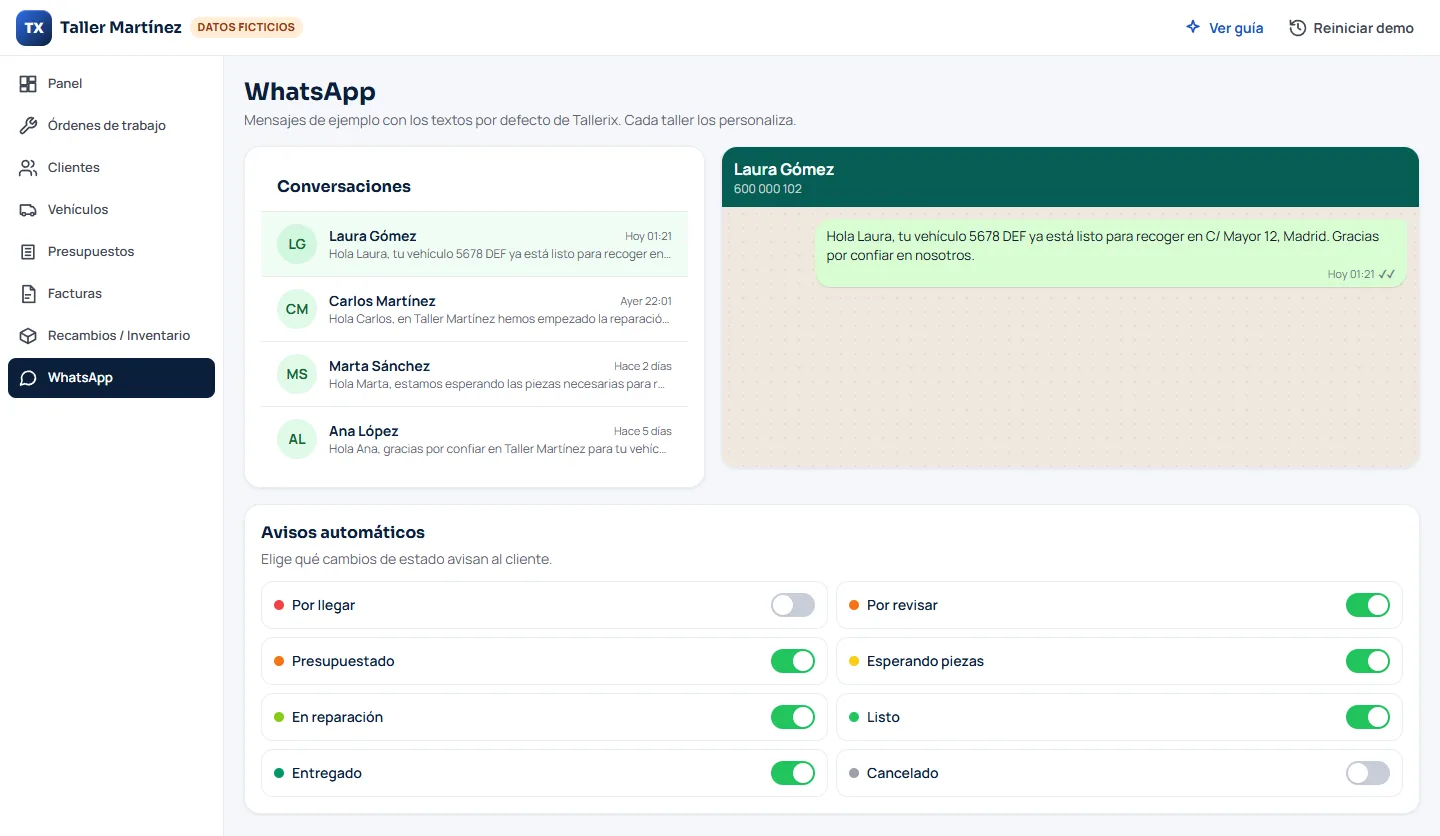Click the document icon for Presupuestos
The width and height of the screenshot is (1440, 836).
tap(28, 252)
